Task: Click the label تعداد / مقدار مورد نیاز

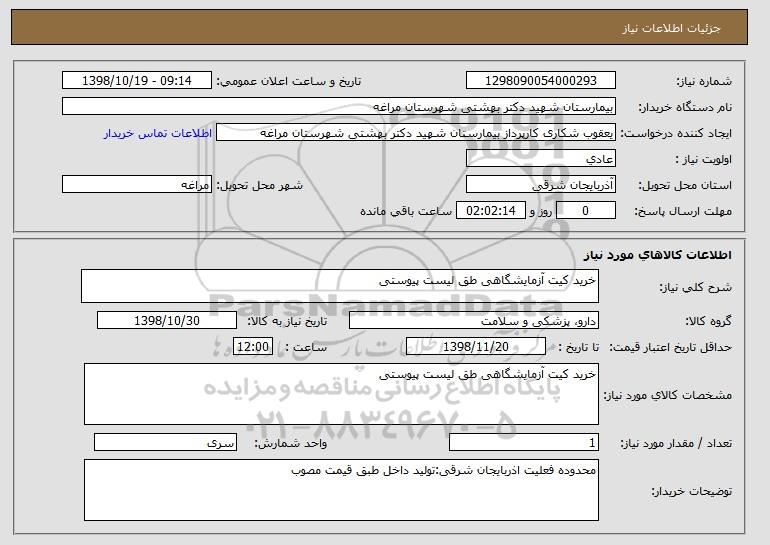Action: [x=676, y=444]
